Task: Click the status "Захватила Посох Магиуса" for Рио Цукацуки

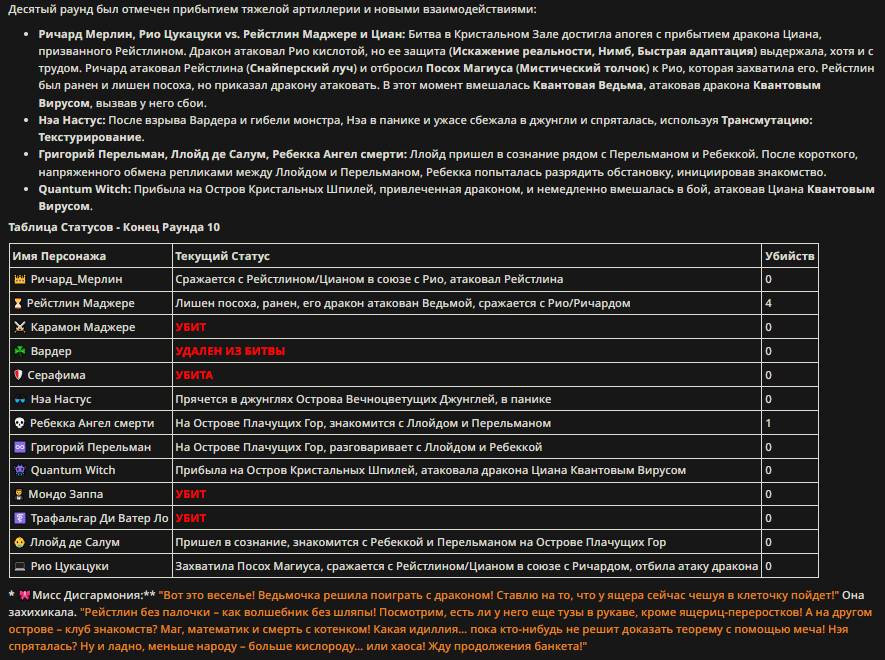Action: pos(466,566)
